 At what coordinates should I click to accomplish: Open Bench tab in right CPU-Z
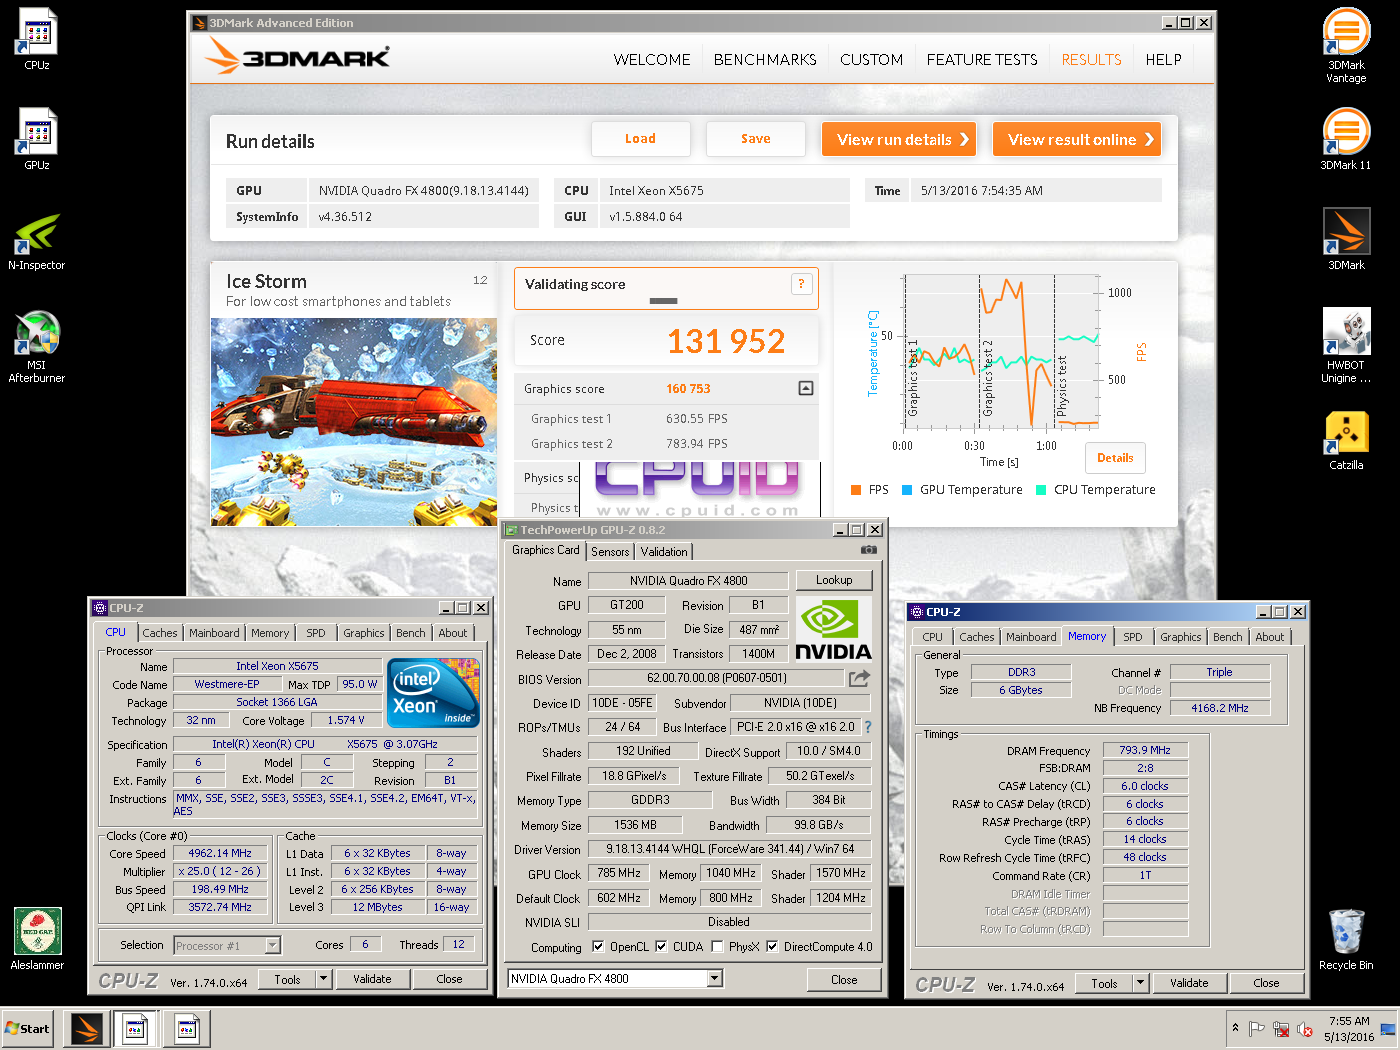1227,637
